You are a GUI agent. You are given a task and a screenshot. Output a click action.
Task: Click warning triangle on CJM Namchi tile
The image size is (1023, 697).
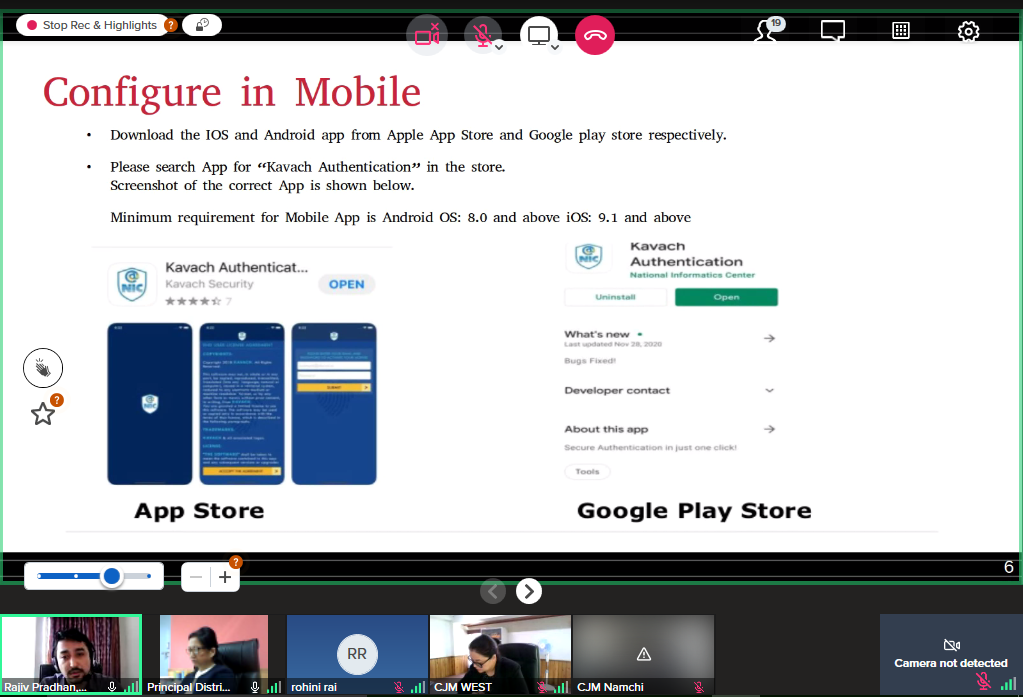(644, 654)
